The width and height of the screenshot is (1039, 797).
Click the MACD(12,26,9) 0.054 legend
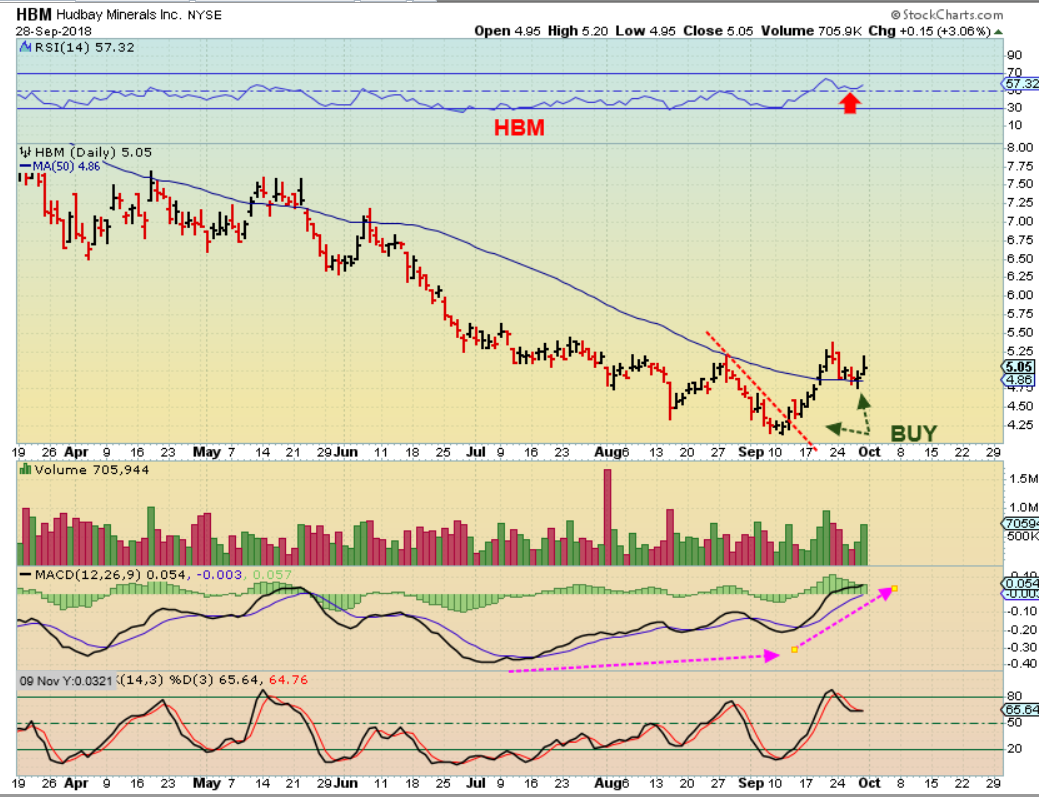point(110,574)
